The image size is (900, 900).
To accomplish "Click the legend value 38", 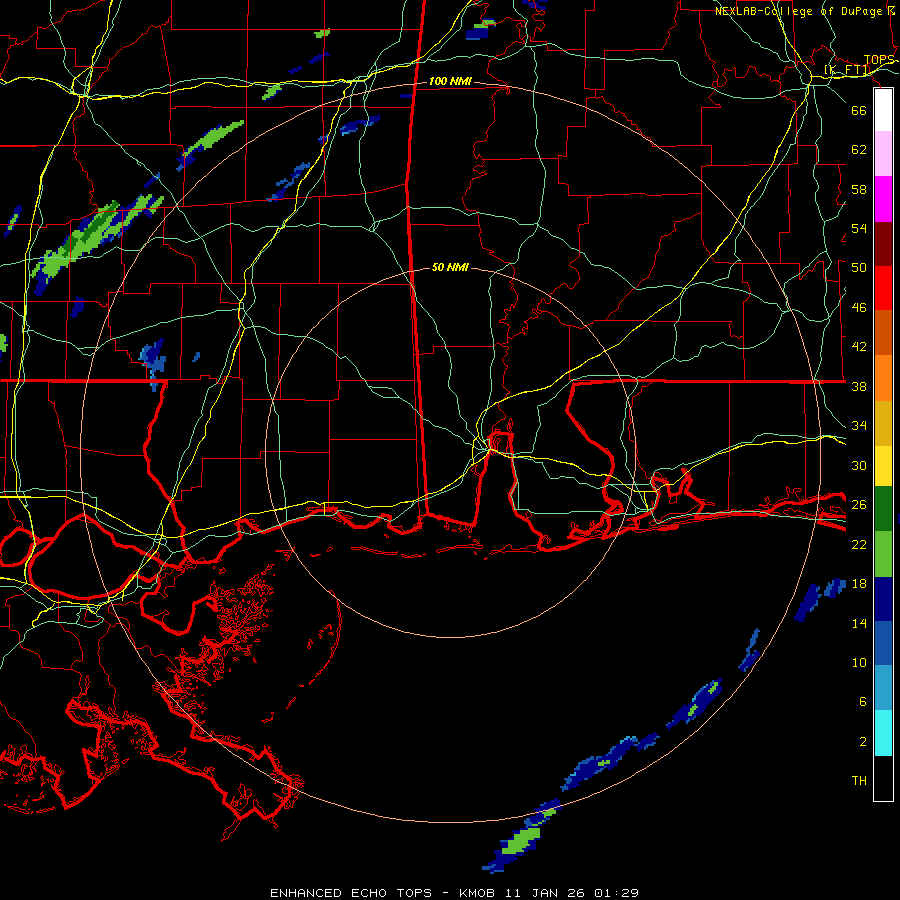I will [x=859, y=386].
